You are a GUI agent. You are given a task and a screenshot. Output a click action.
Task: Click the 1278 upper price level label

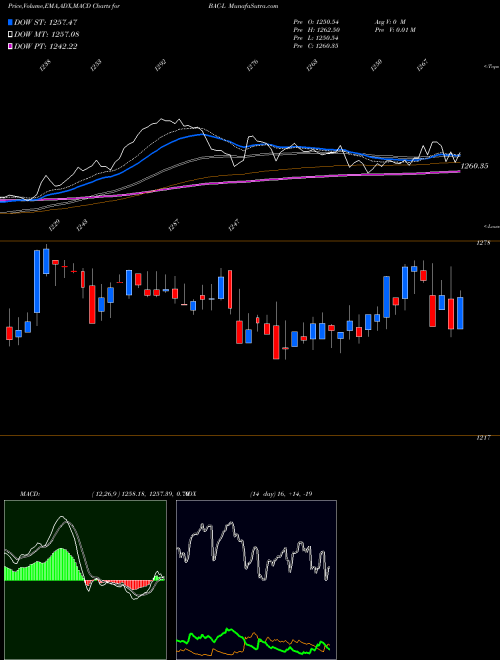coord(484,243)
